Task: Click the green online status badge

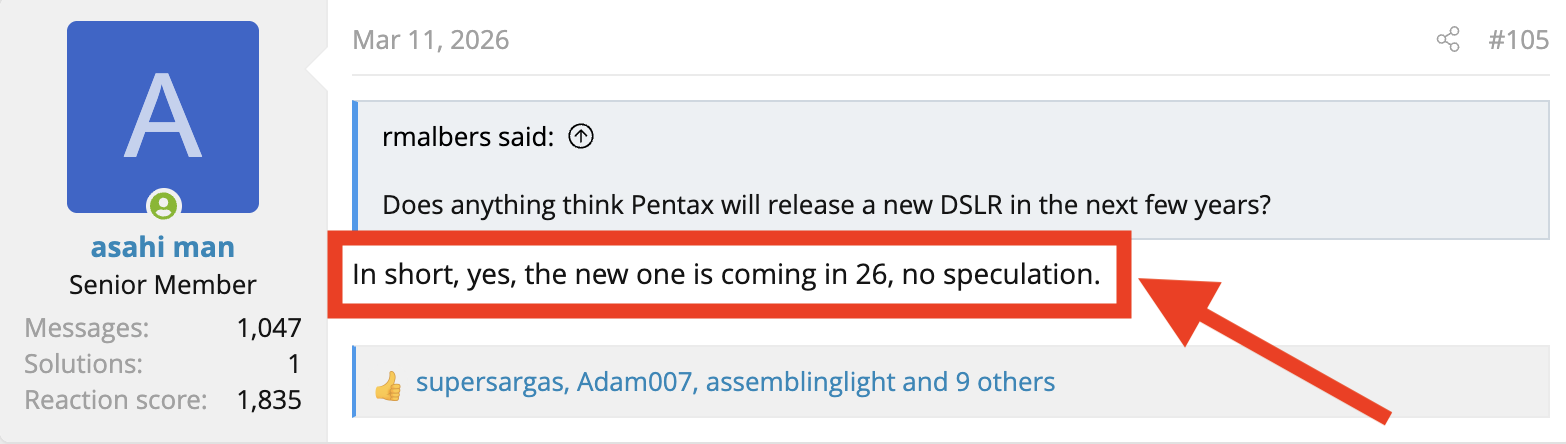Action: tap(163, 206)
